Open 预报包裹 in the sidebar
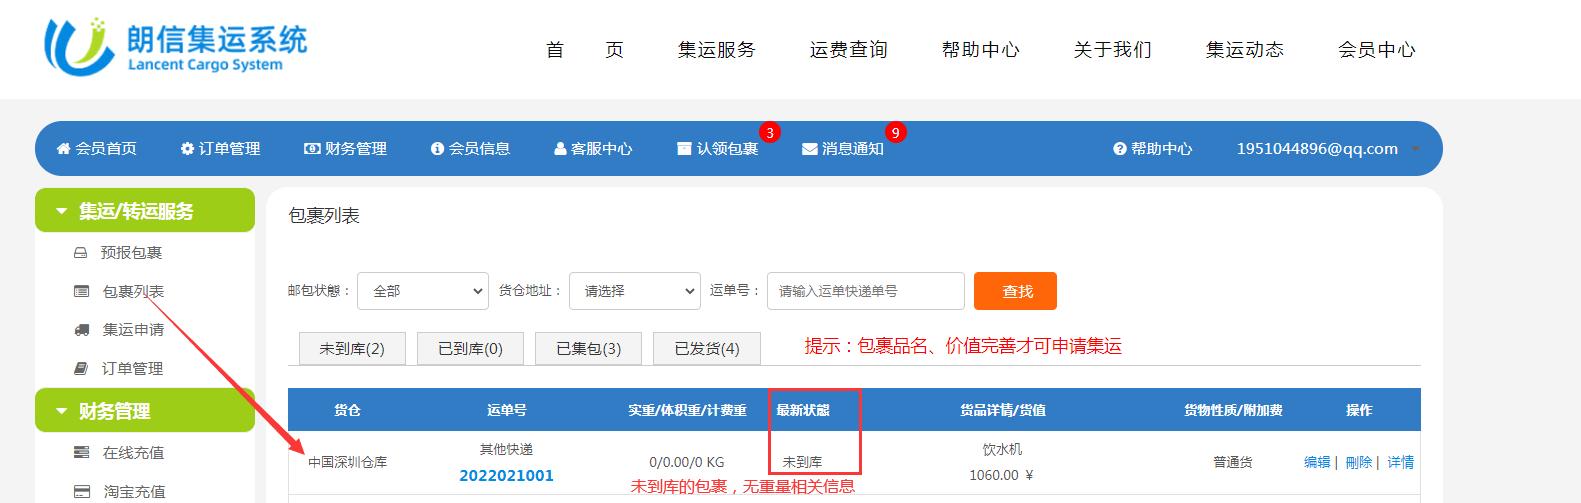 (x=131, y=253)
